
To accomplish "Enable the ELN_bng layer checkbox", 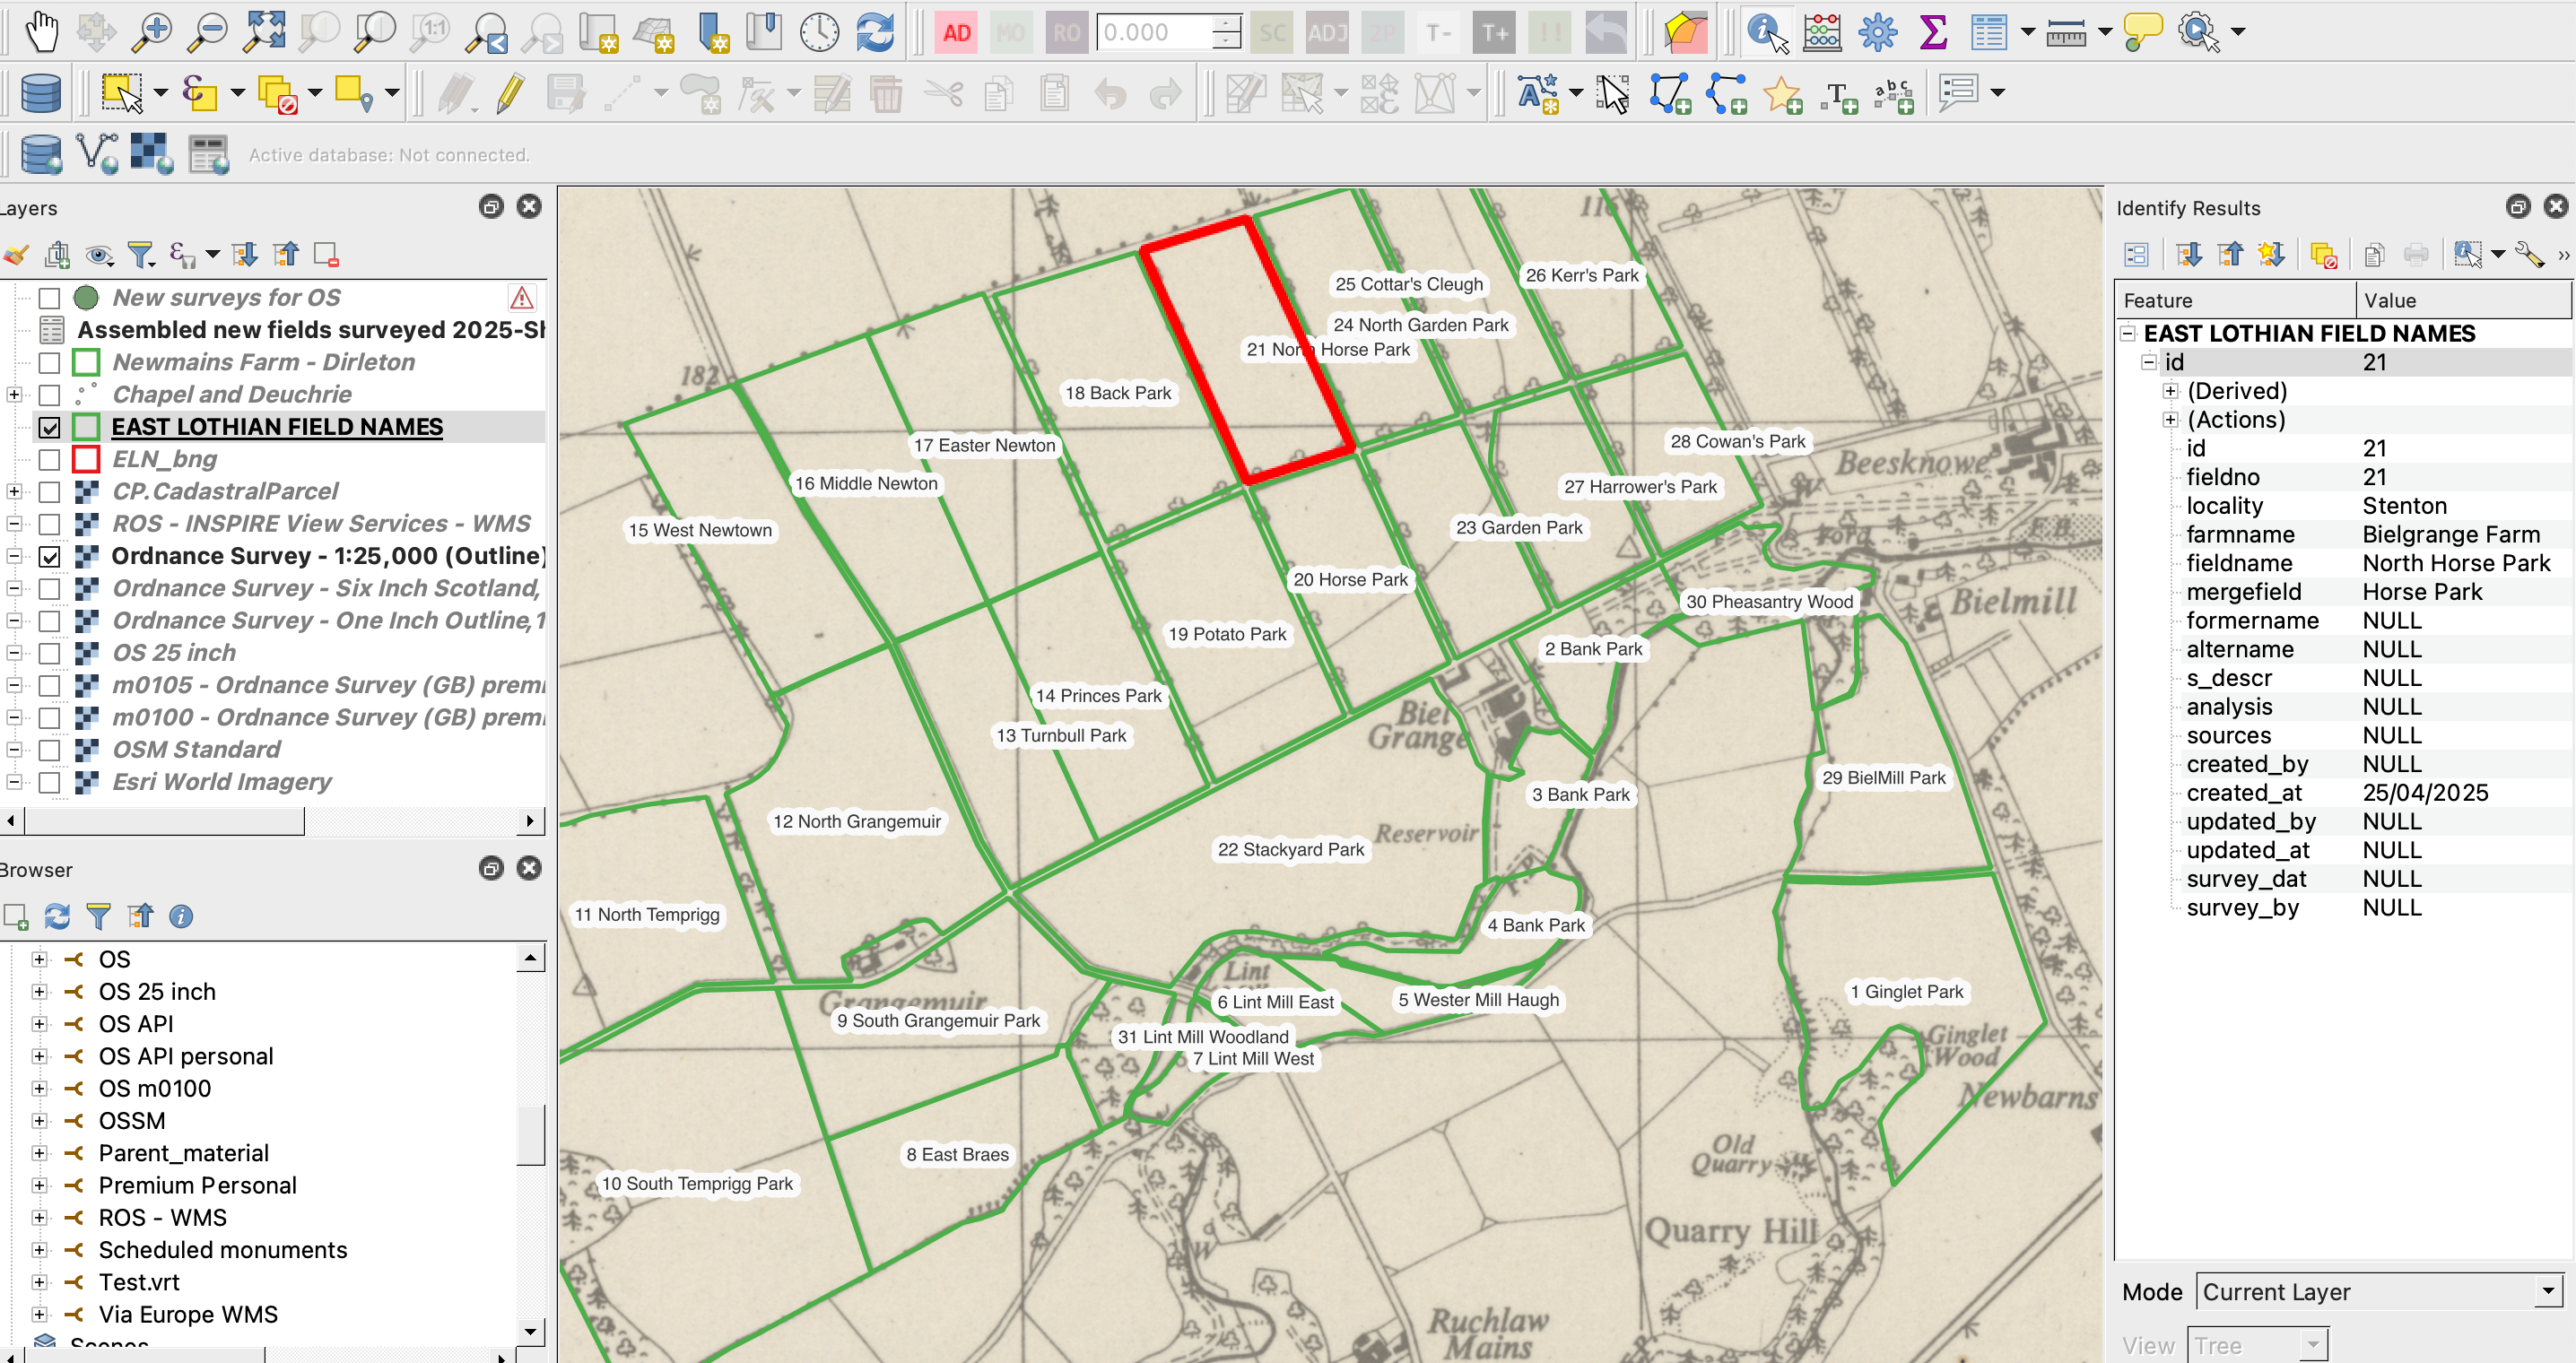I will tap(49, 460).
